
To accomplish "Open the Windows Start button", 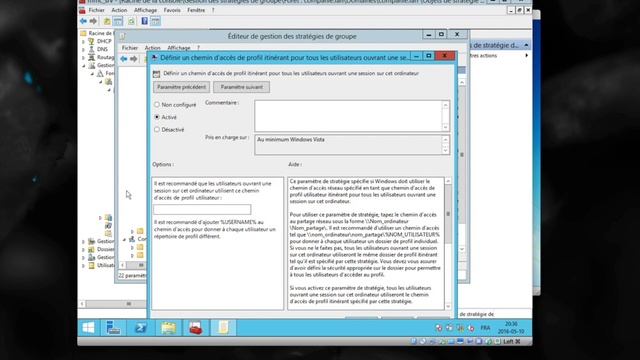I will 88,327.
